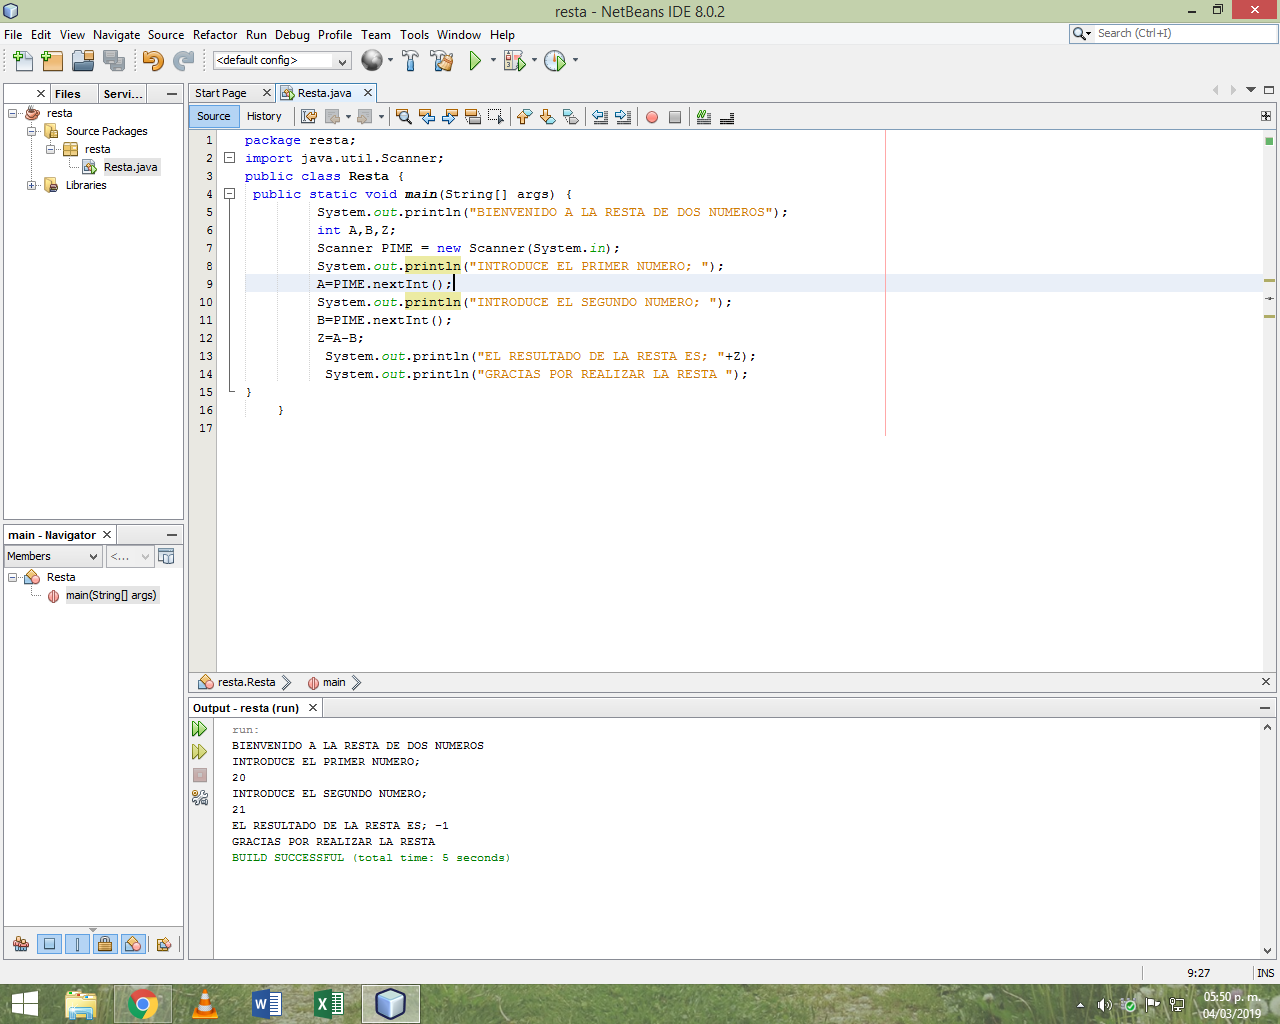This screenshot has width=1280, height=1024.
Task: Open a project using the Open Project icon
Action: pos(83,60)
